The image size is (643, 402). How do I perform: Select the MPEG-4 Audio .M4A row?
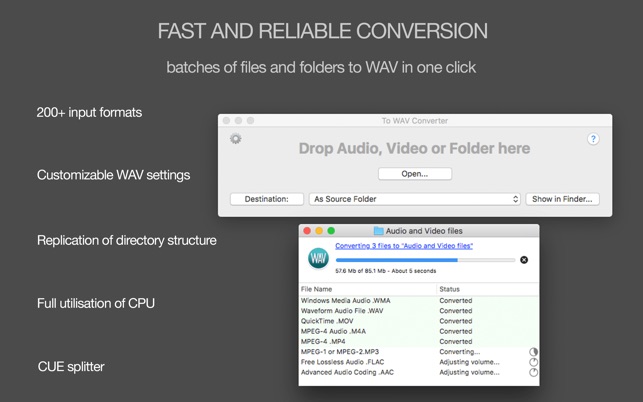[333, 331]
